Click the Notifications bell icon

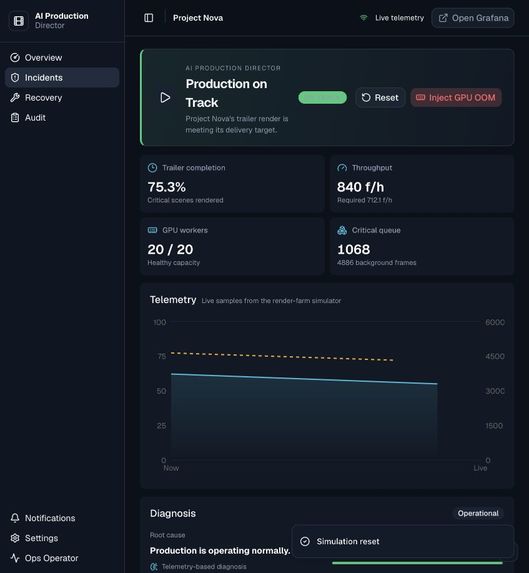[15, 518]
